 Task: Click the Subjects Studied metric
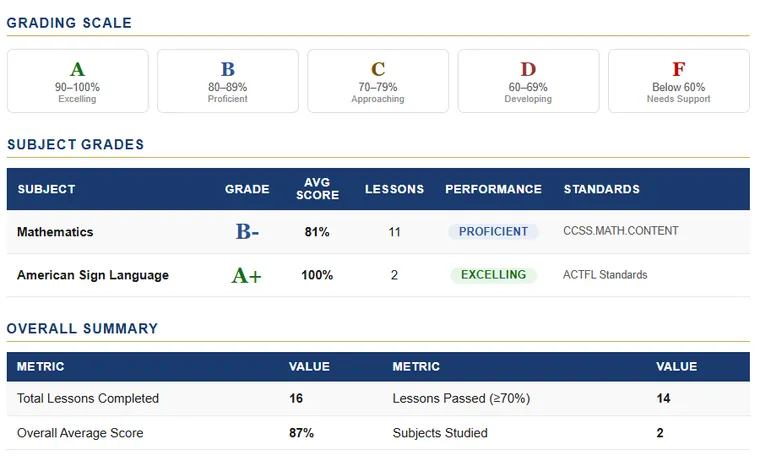pyautogui.click(x=440, y=432)
